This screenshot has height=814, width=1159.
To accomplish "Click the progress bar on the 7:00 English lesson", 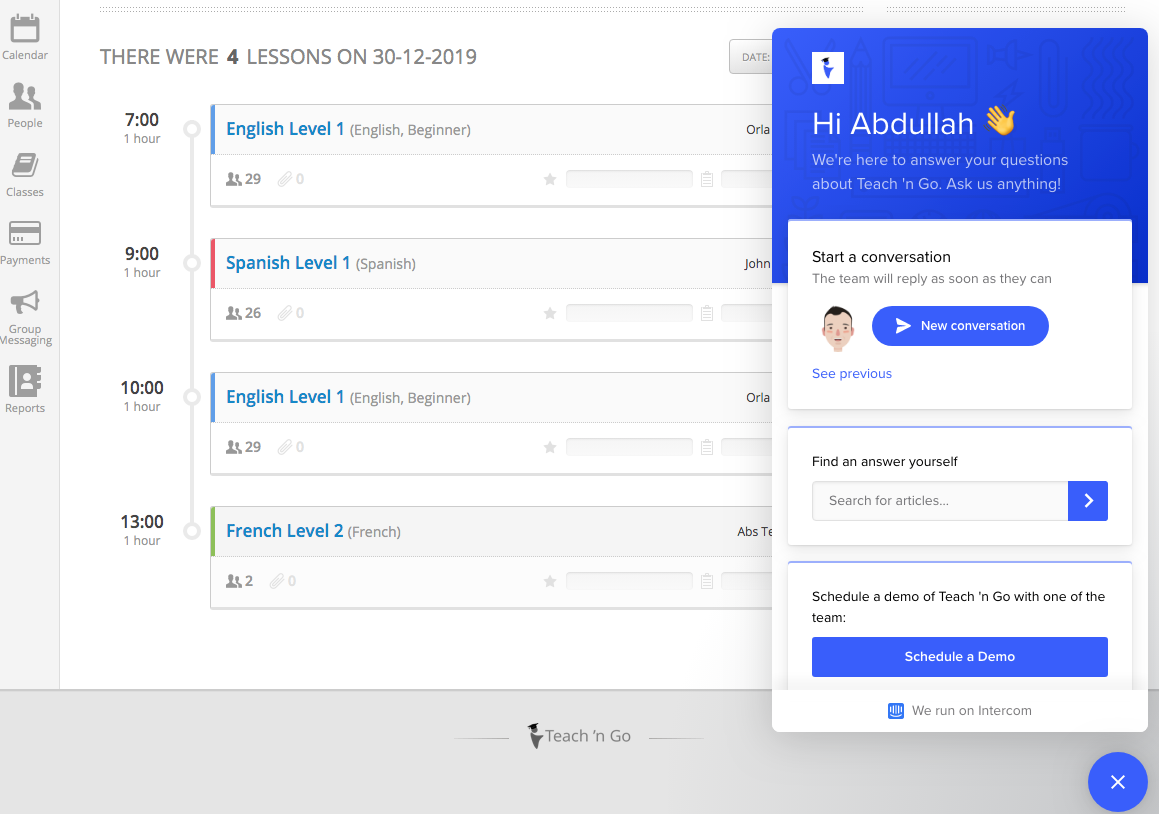I will coord(628,178).
